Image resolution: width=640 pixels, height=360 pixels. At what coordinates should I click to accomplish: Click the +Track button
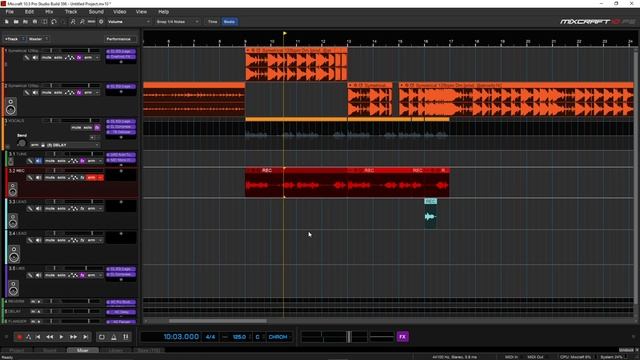12,39
